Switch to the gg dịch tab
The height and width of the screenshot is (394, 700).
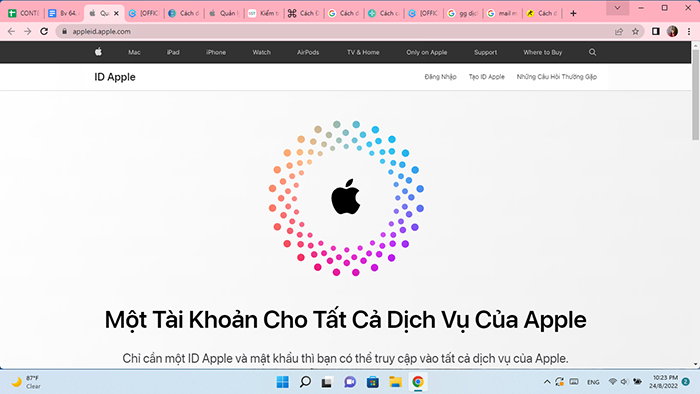463,13
